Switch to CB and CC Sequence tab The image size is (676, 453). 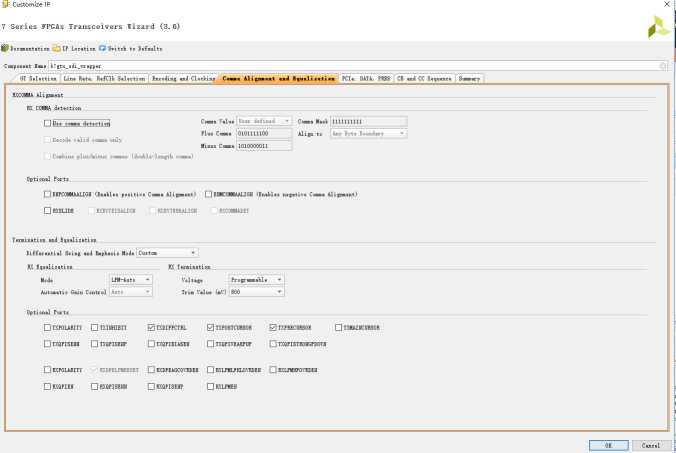[x=424, y=79]
